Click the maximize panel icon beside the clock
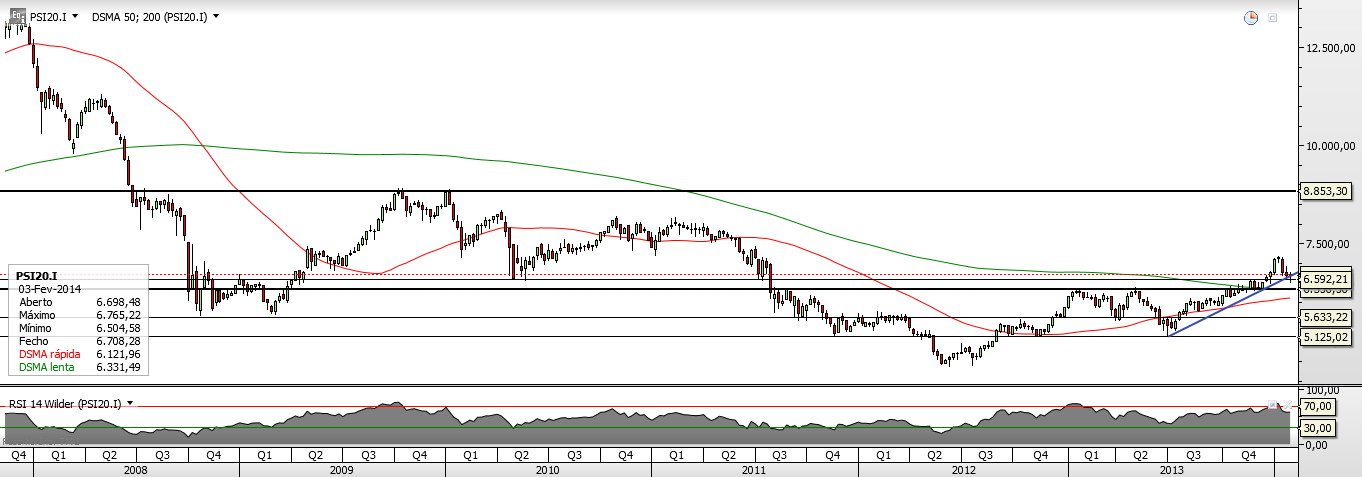1362x477 pixels. click(x=1273, y=18)
